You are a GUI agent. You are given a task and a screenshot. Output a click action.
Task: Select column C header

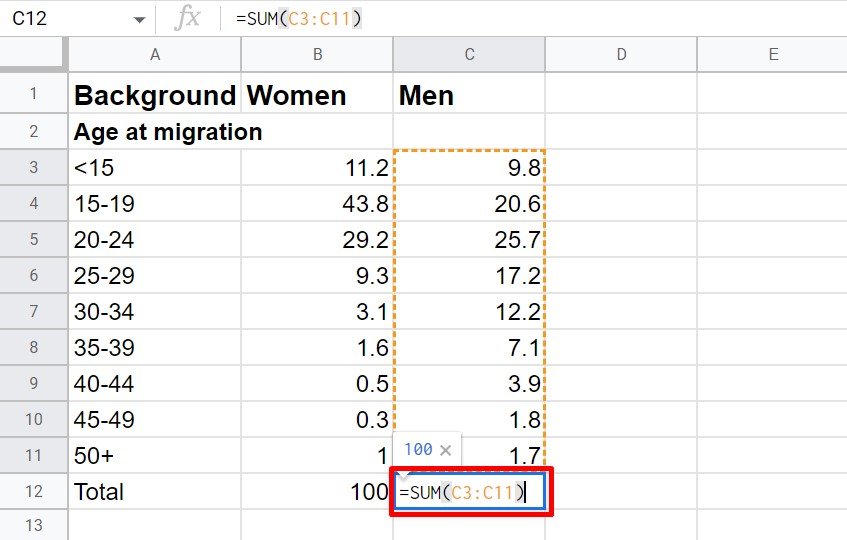click(469, 55)
